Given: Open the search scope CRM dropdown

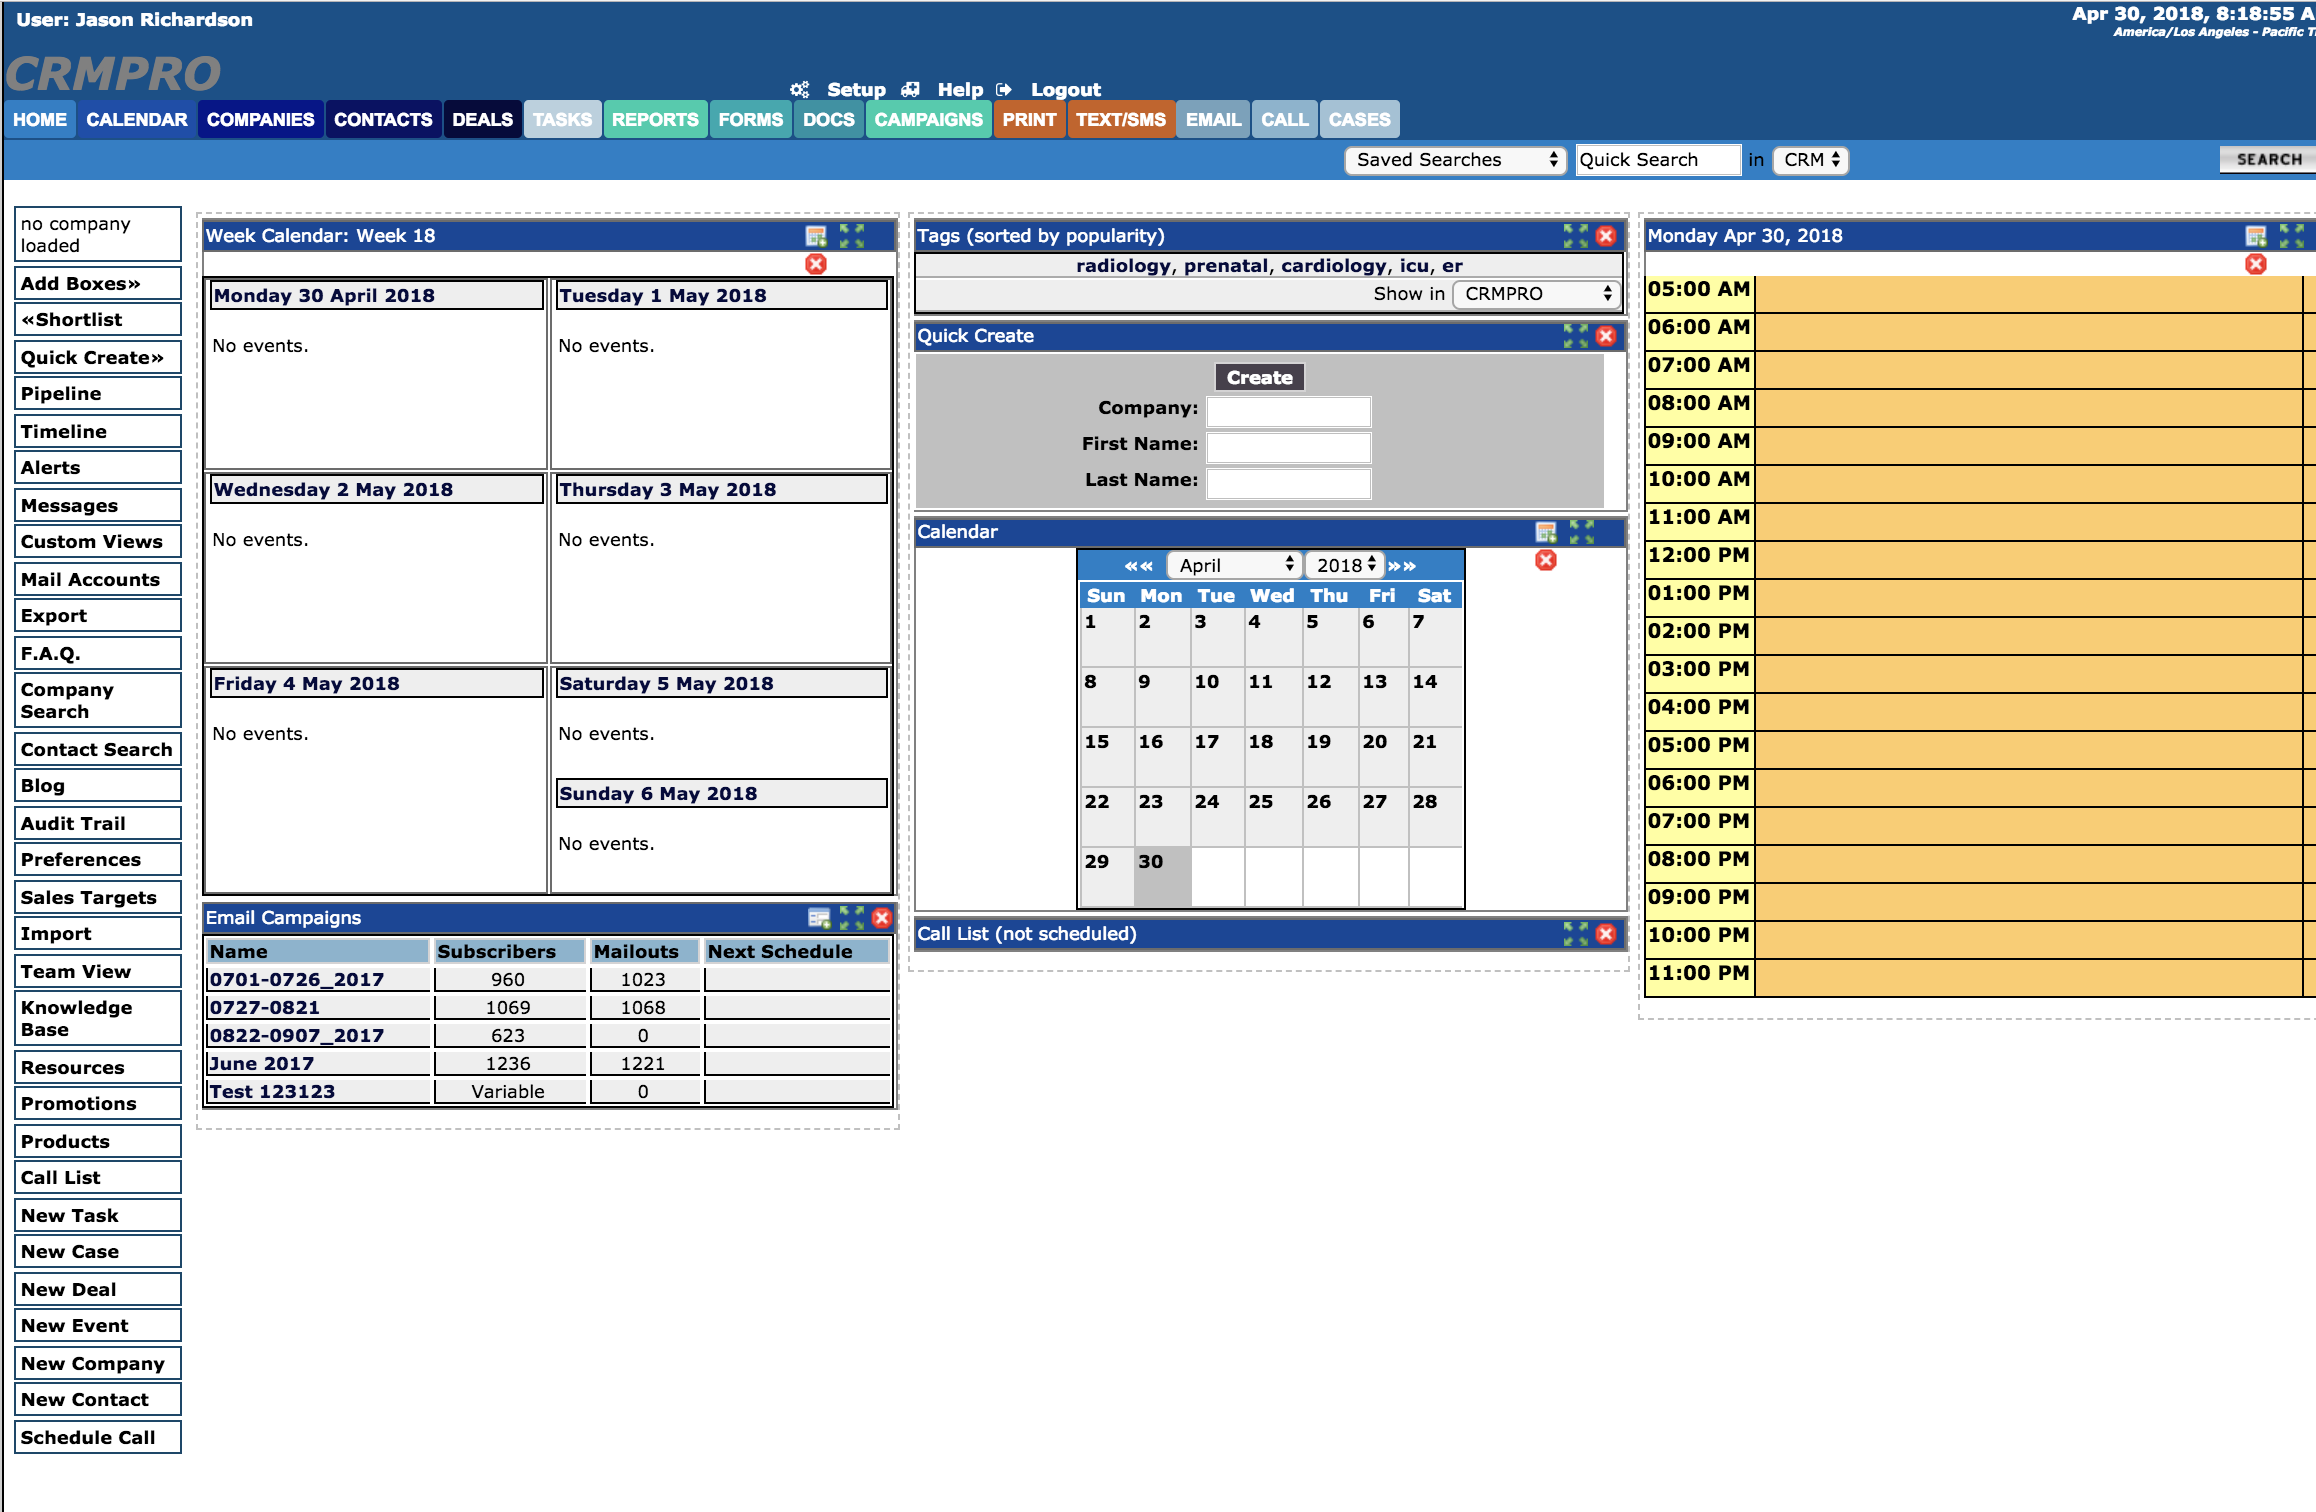Looking at the screenshot, I should [x=1811, y=160].
